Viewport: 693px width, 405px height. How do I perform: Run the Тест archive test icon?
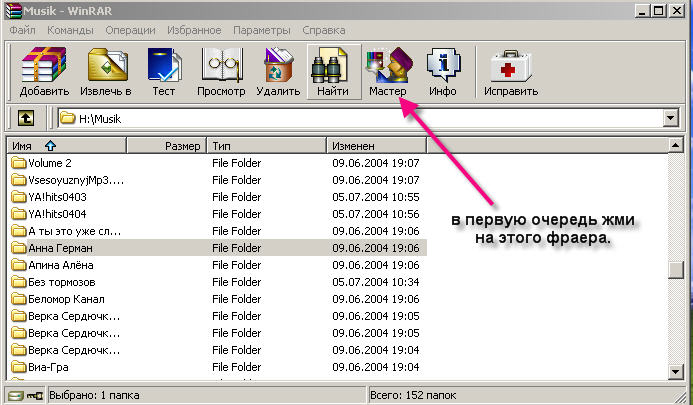coord(164,65)
